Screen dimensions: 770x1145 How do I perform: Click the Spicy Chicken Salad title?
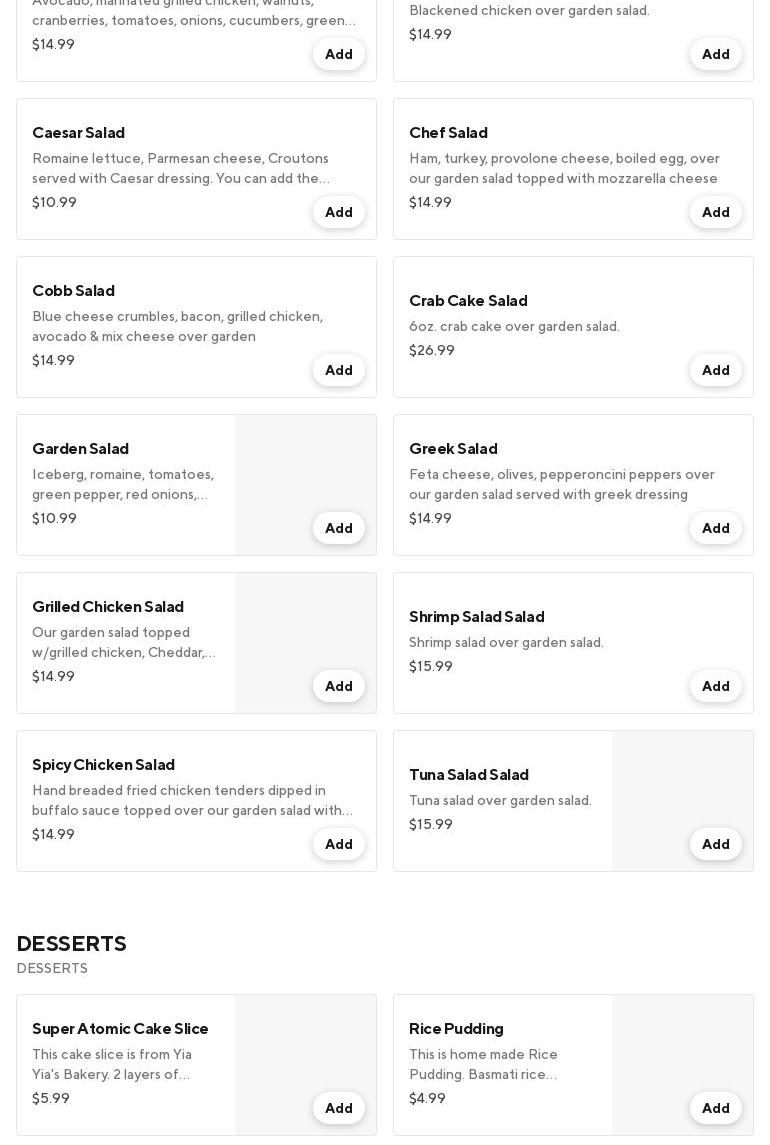103,764
